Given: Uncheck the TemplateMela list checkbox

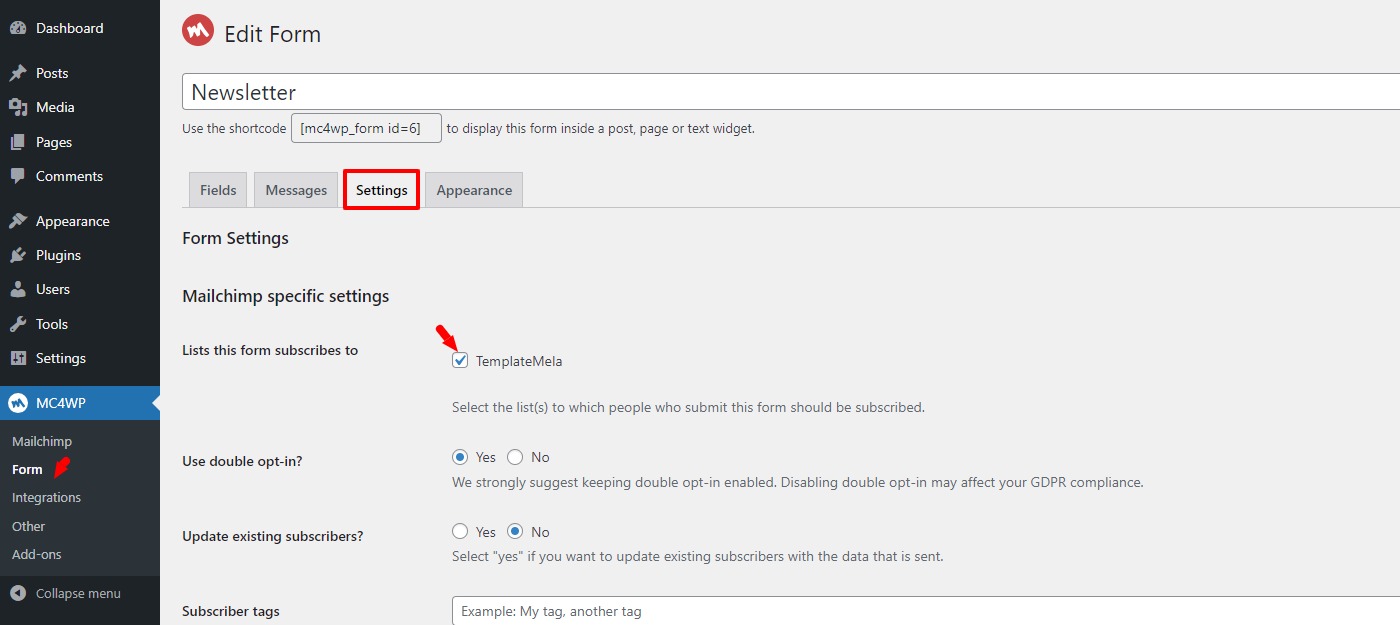Looking at the screenshot, I should [460, 360].
